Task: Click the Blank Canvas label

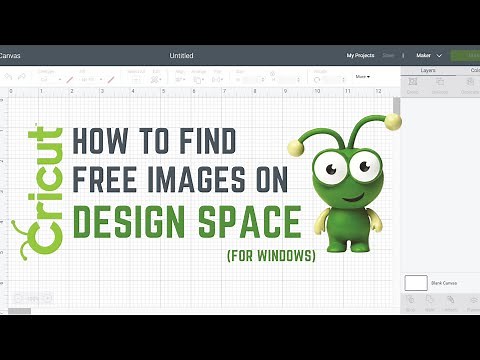Action: (x=444, y=283)
